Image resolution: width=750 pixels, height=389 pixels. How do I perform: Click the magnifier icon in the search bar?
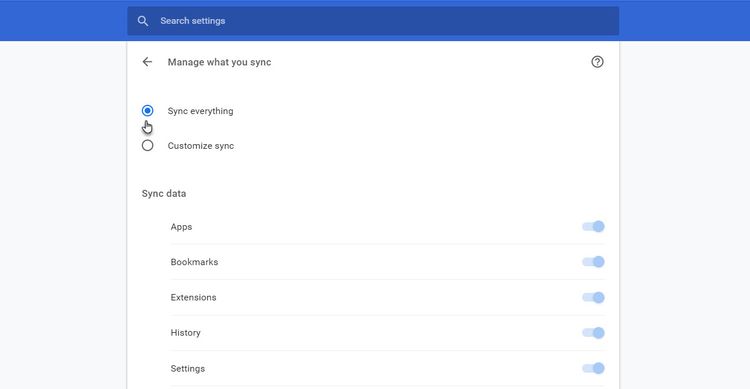click(143, 21)
